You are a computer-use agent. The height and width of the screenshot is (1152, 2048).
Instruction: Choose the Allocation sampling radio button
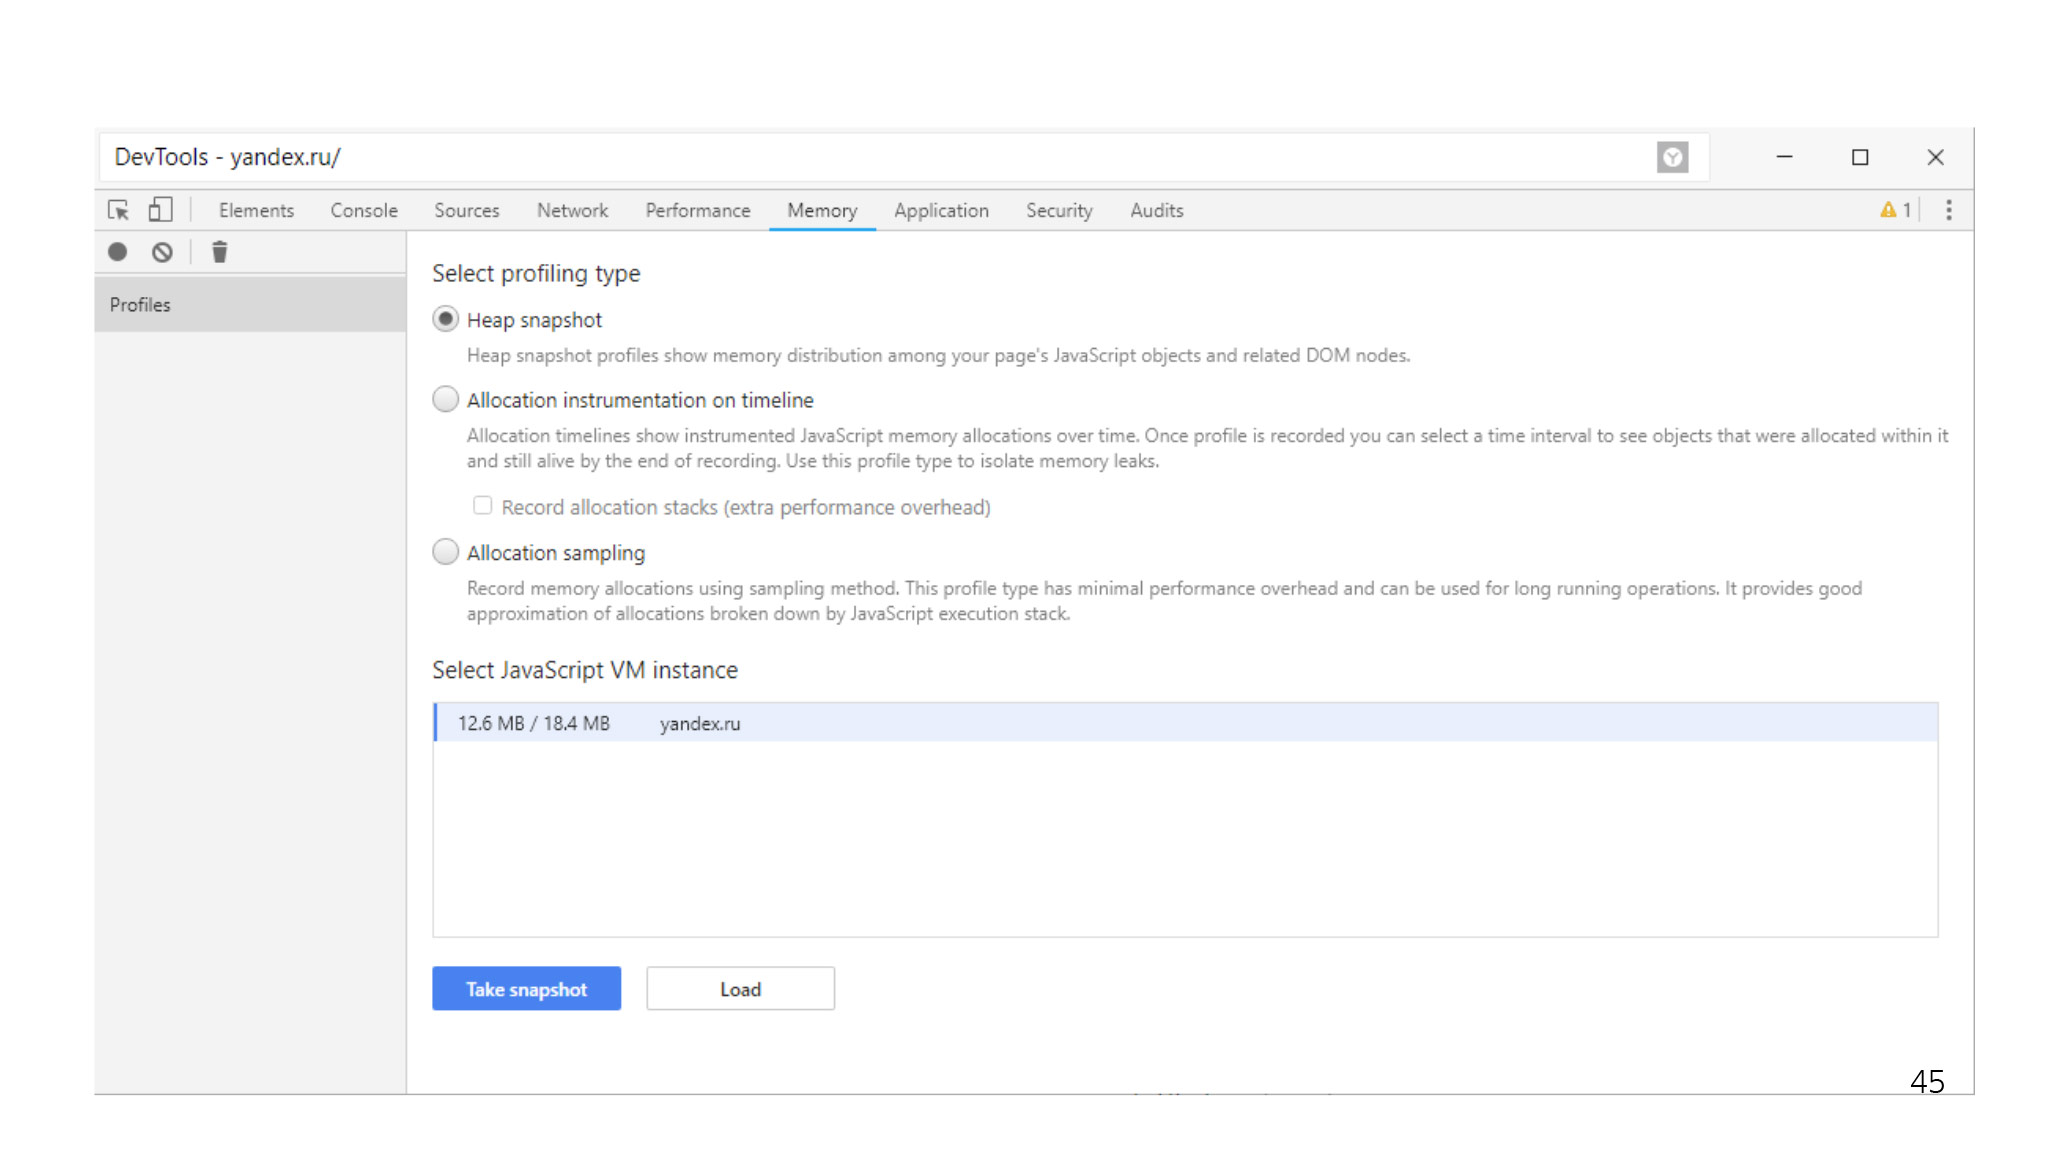click(445, 552)
